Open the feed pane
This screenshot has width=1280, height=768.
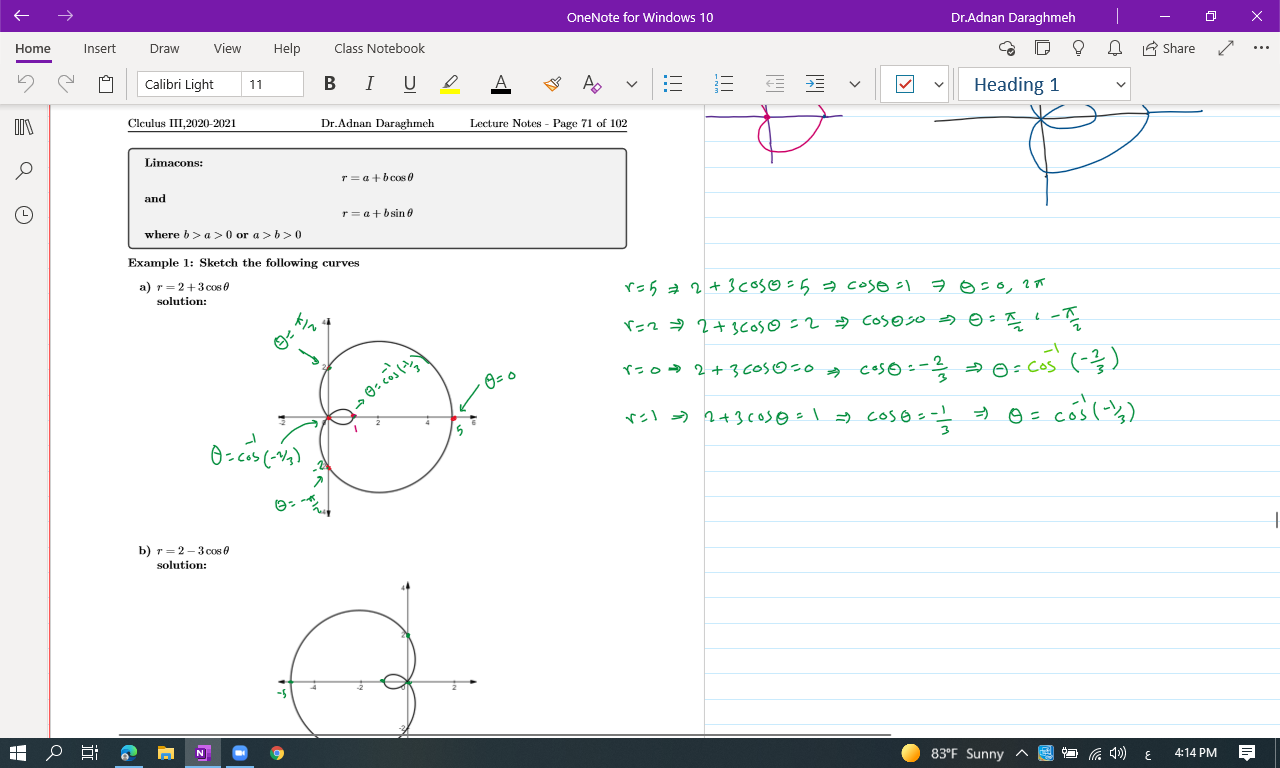pyautogui.click(x=1042, y=48)
